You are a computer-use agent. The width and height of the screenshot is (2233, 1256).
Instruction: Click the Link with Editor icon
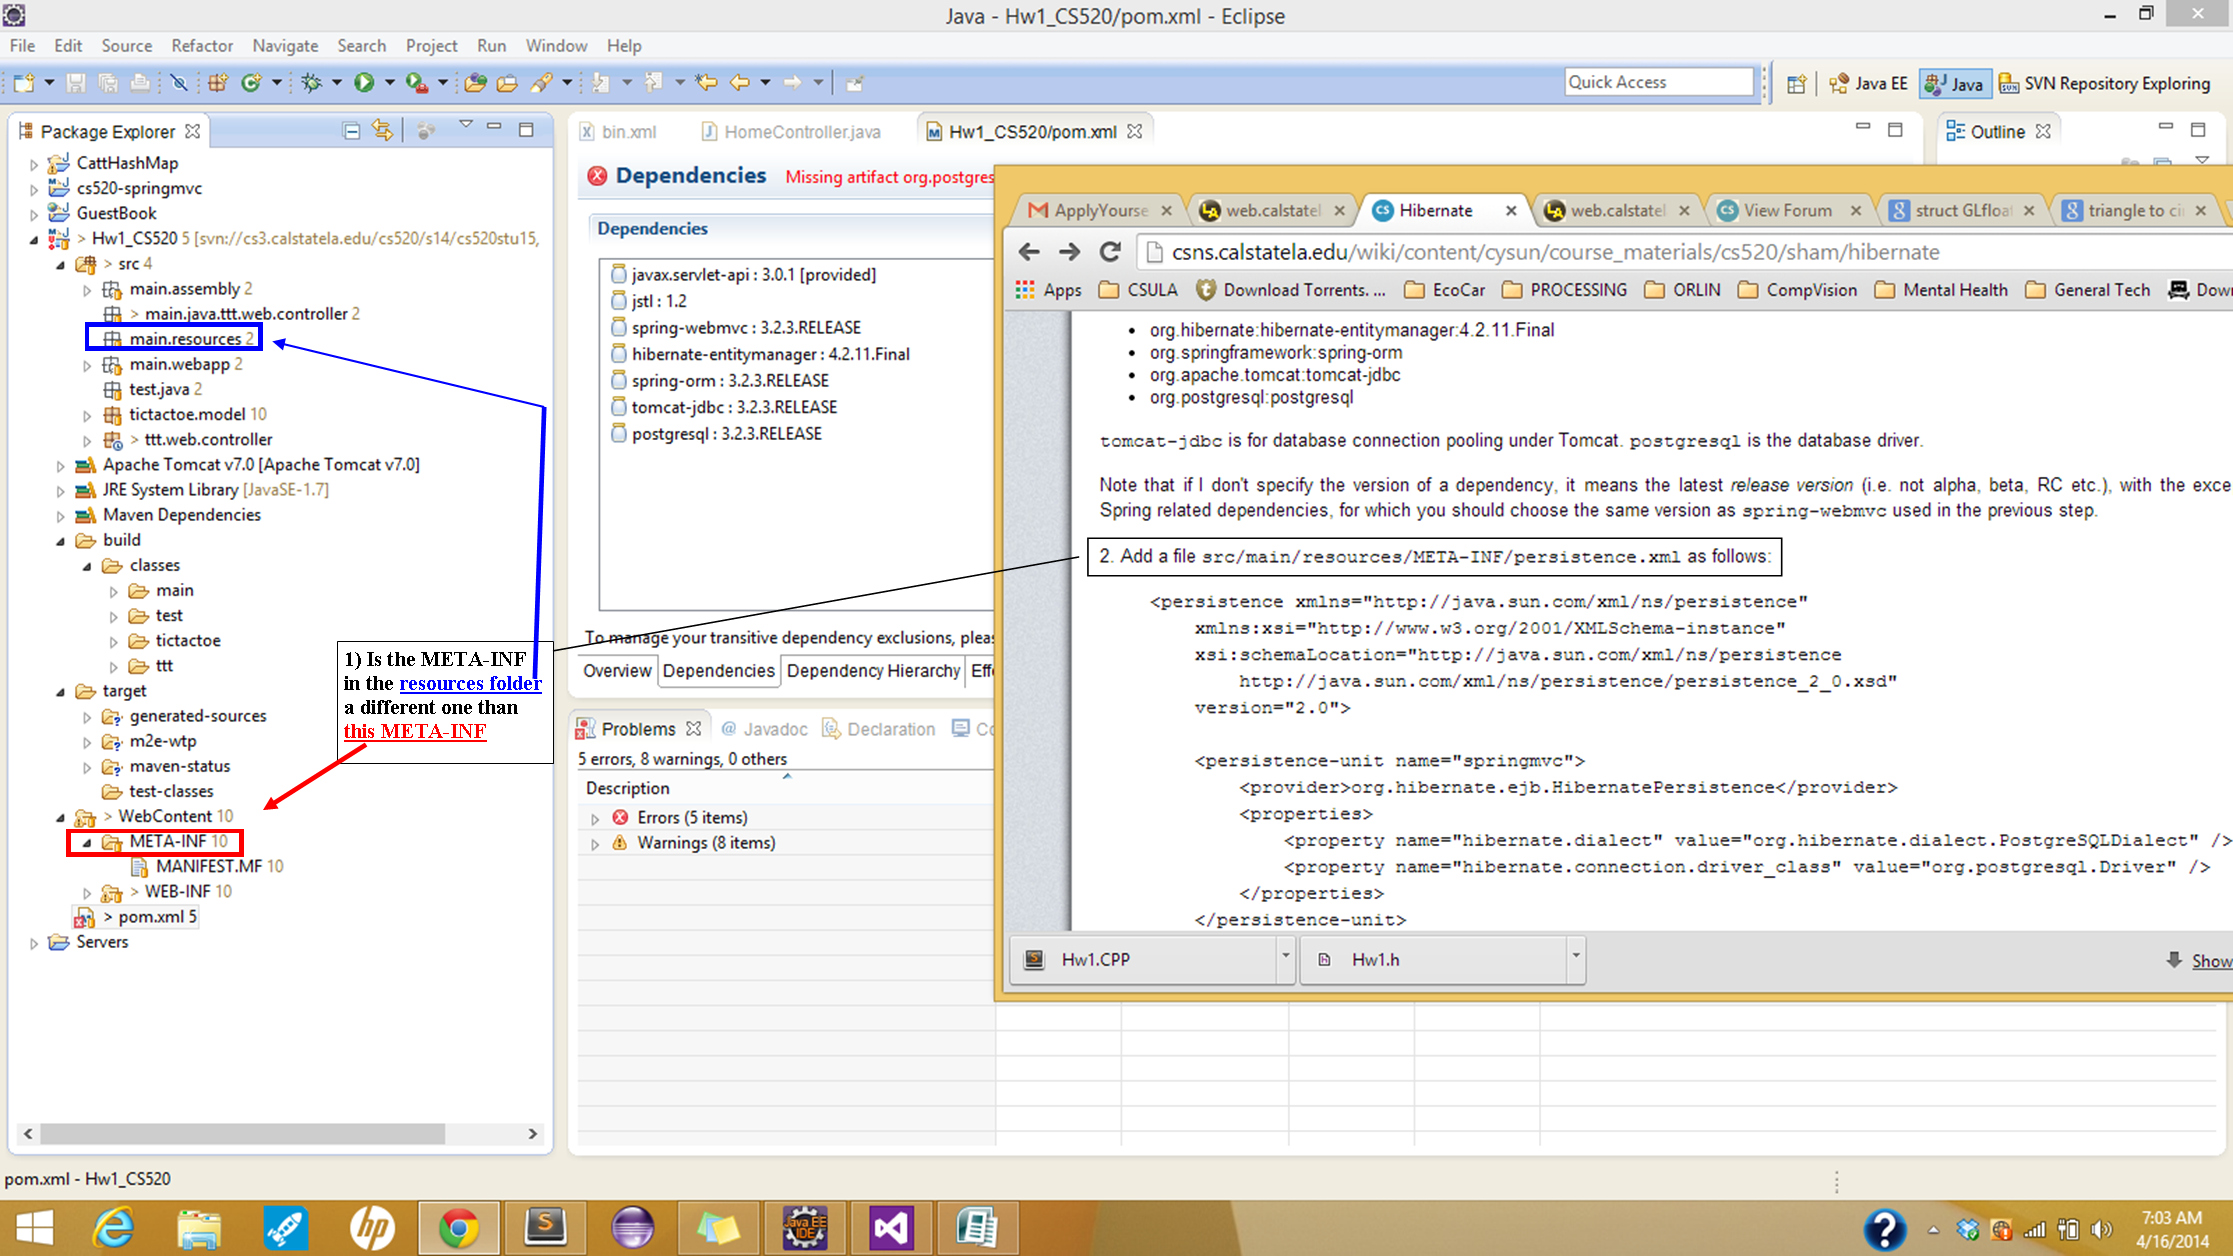click(x=382, y=131)
